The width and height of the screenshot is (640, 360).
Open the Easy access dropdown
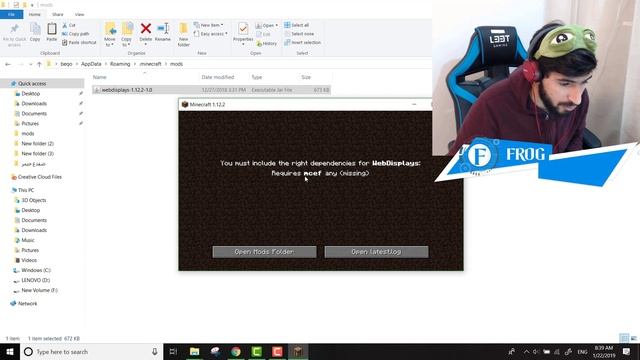point(211,34)
